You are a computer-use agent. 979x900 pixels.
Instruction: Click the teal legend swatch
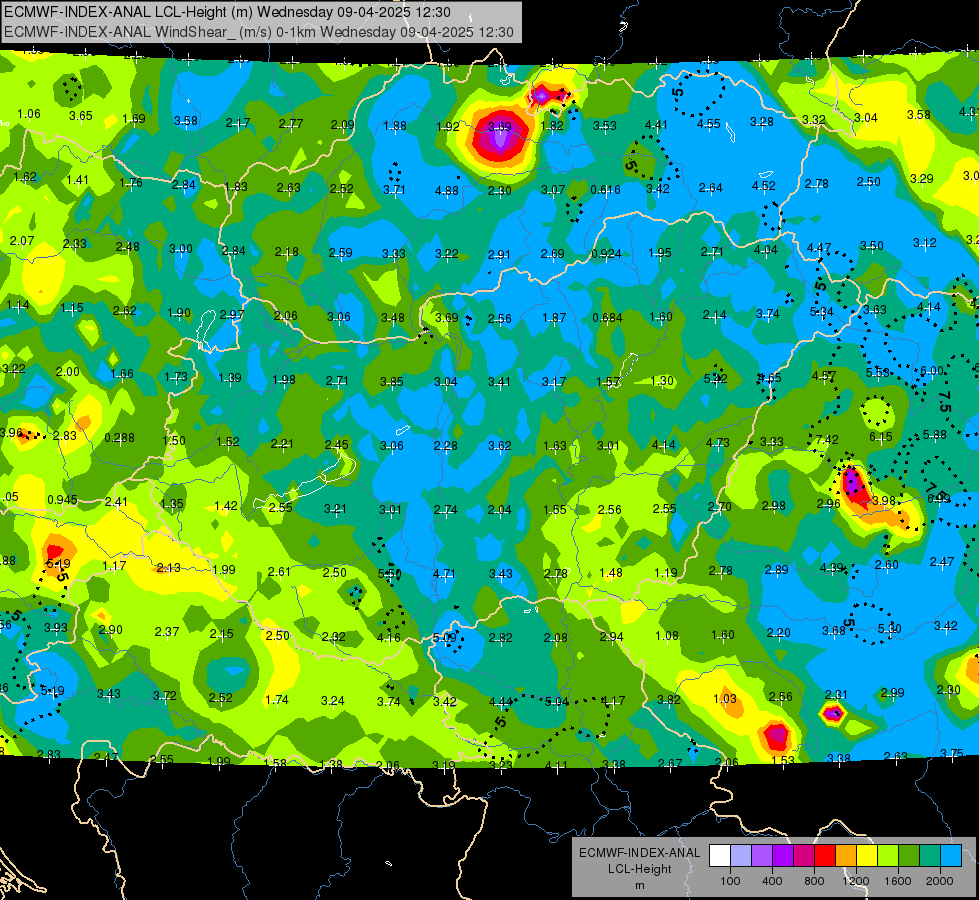pyautogui.click(x=930, y=856)
